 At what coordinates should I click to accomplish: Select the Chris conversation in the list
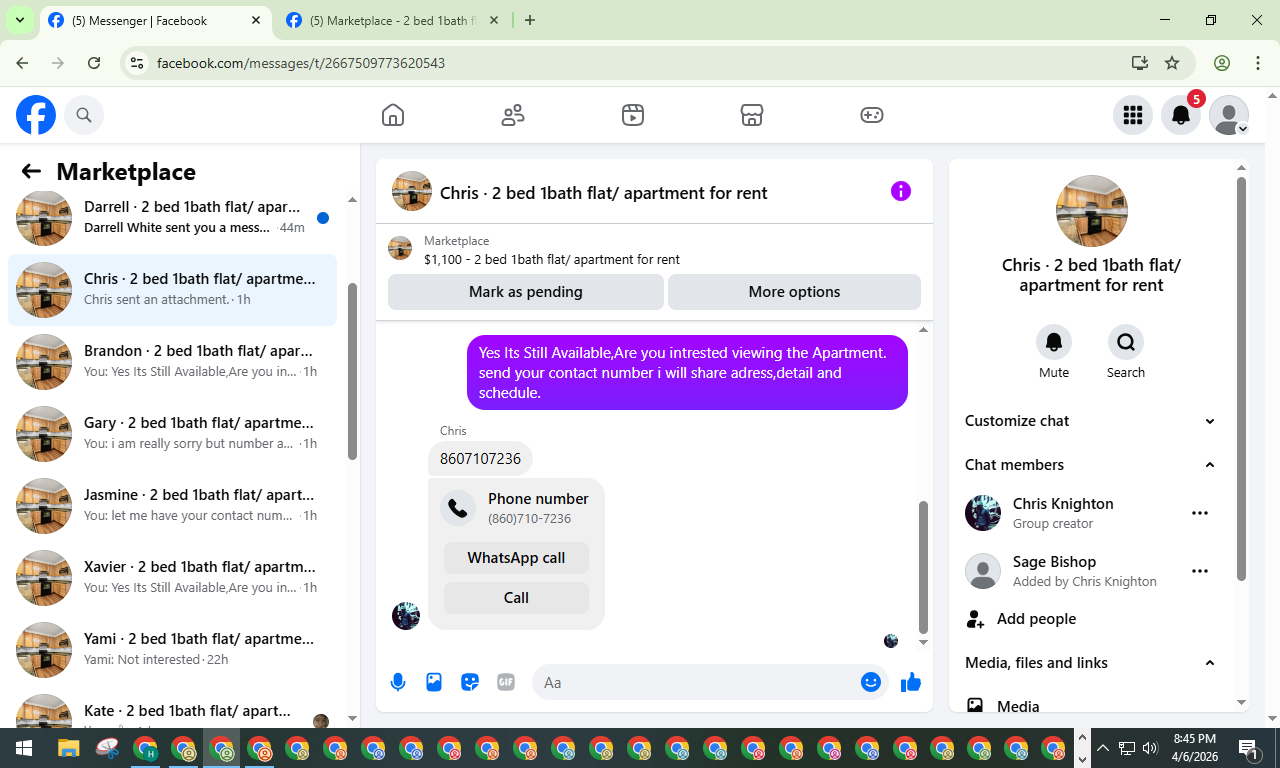pos(172,290)
